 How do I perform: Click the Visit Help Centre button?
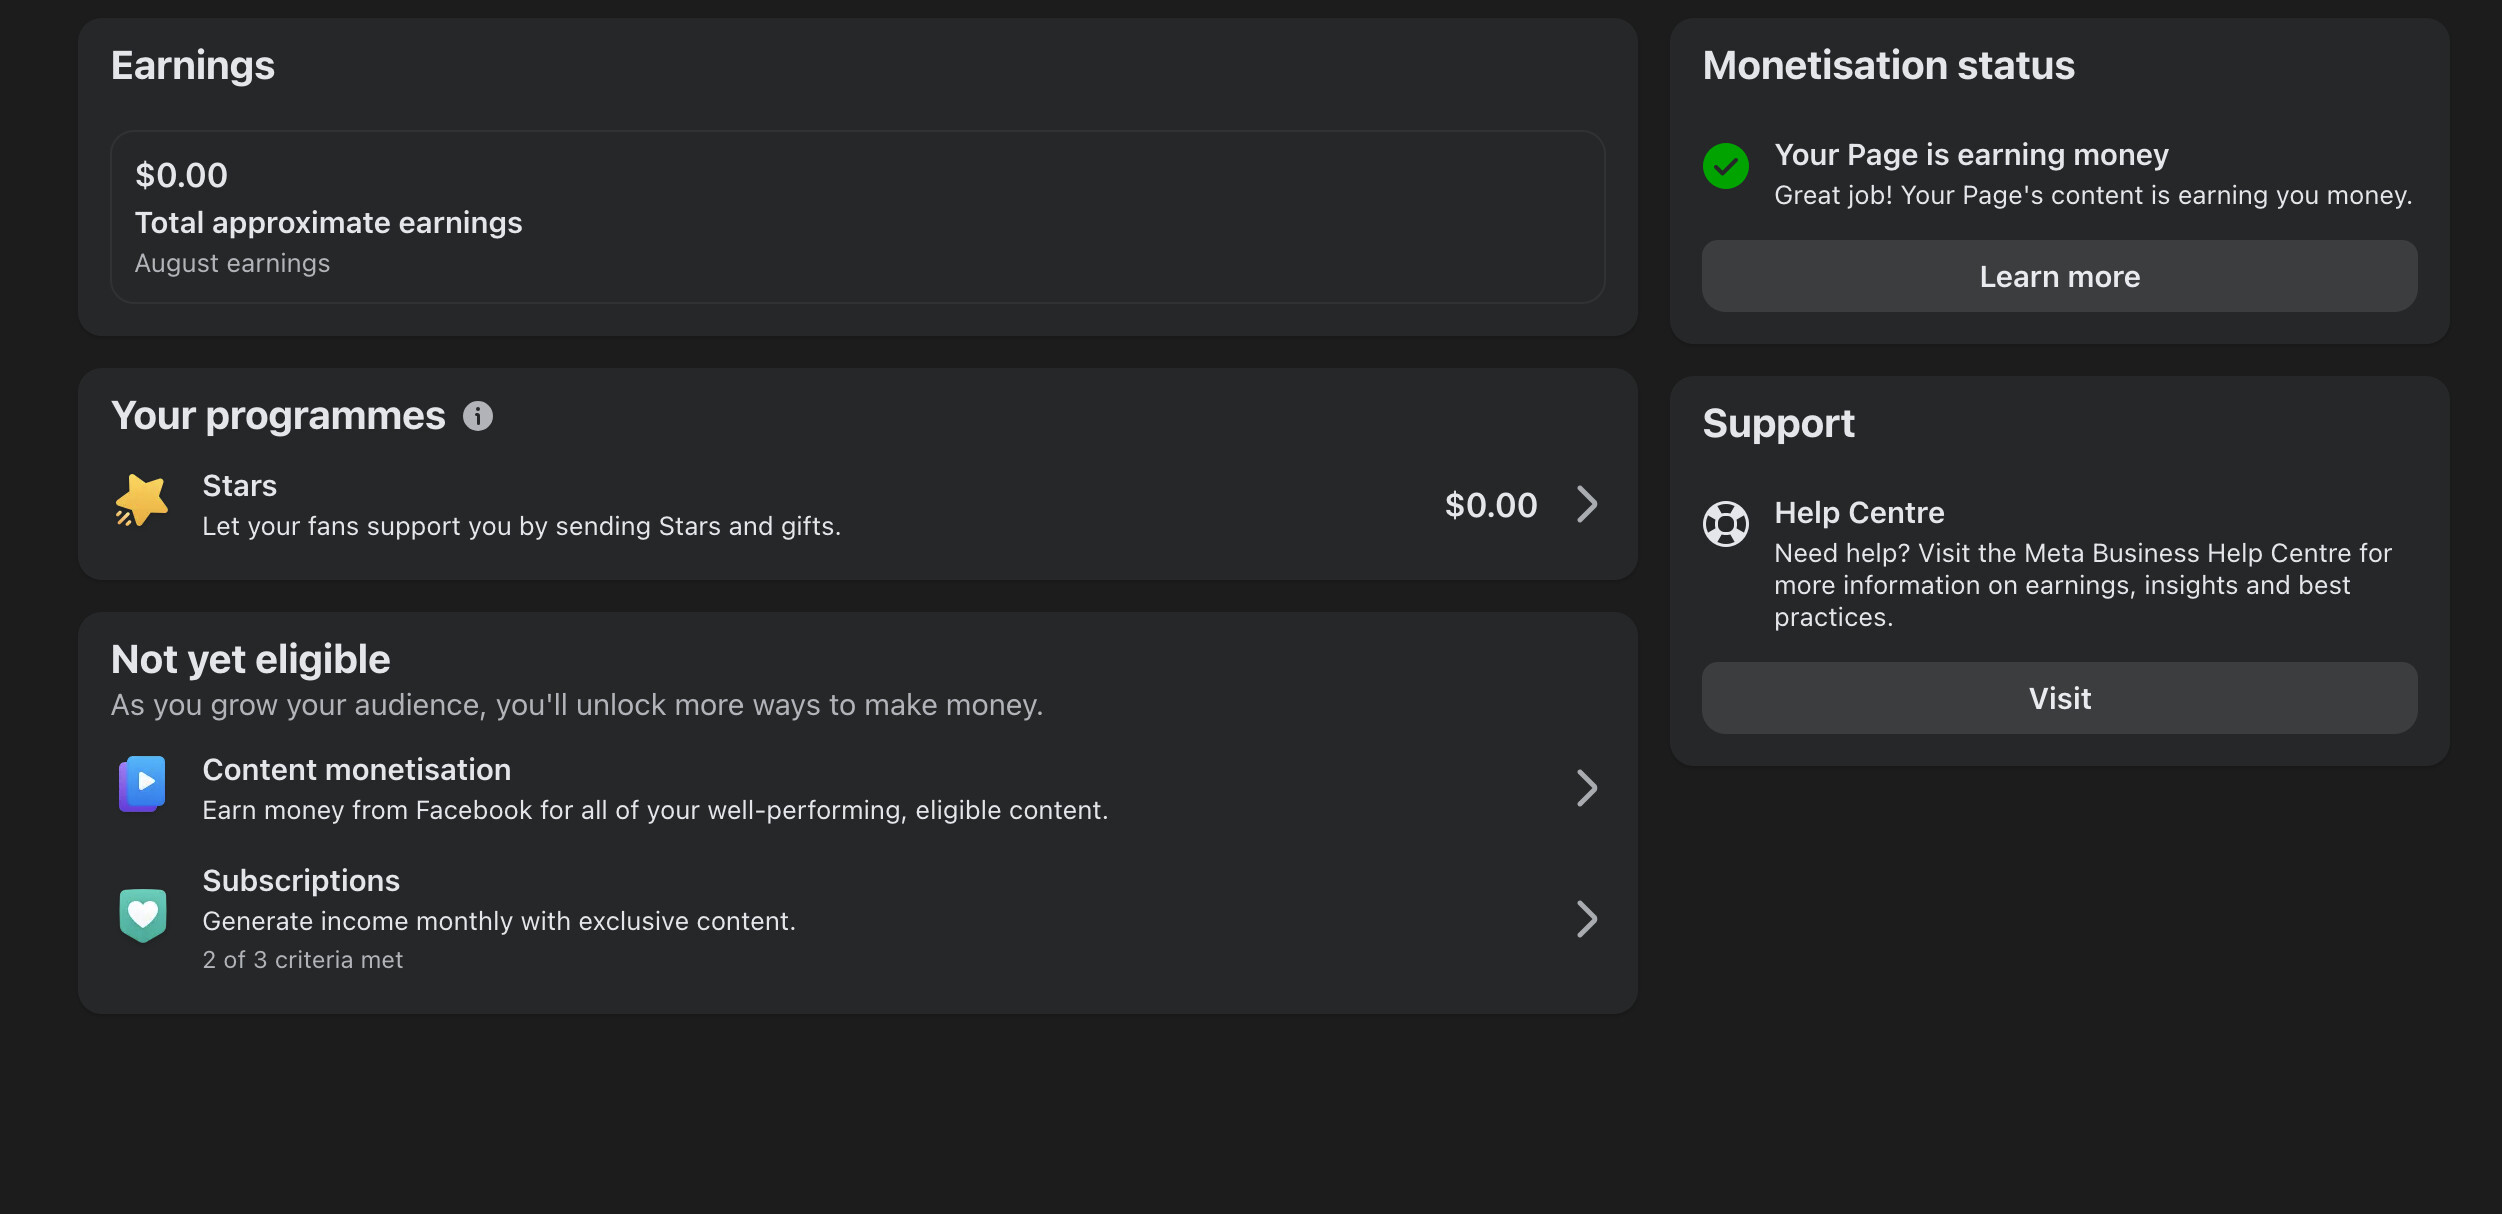click(x=2059, y=698)
